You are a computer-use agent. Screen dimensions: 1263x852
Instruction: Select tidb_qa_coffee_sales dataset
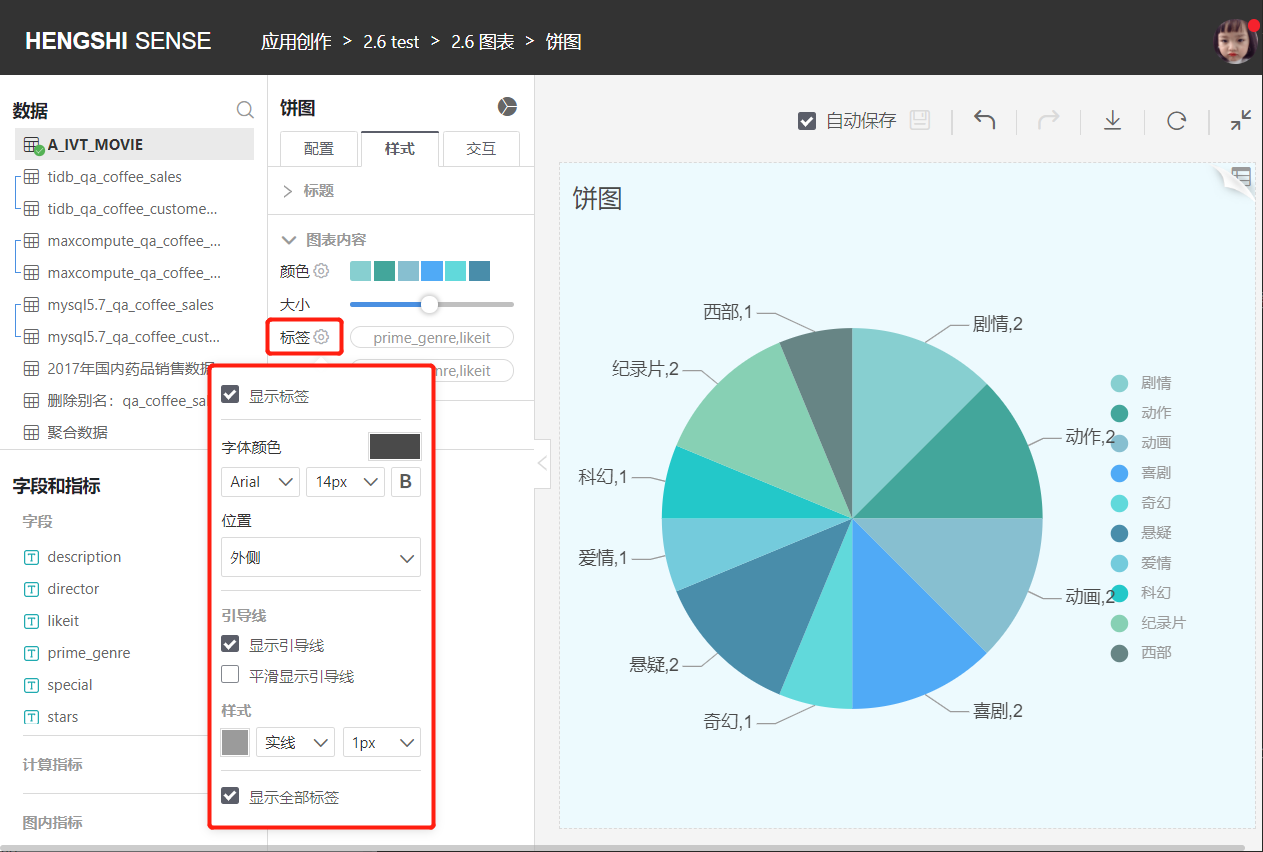(114, 177)
